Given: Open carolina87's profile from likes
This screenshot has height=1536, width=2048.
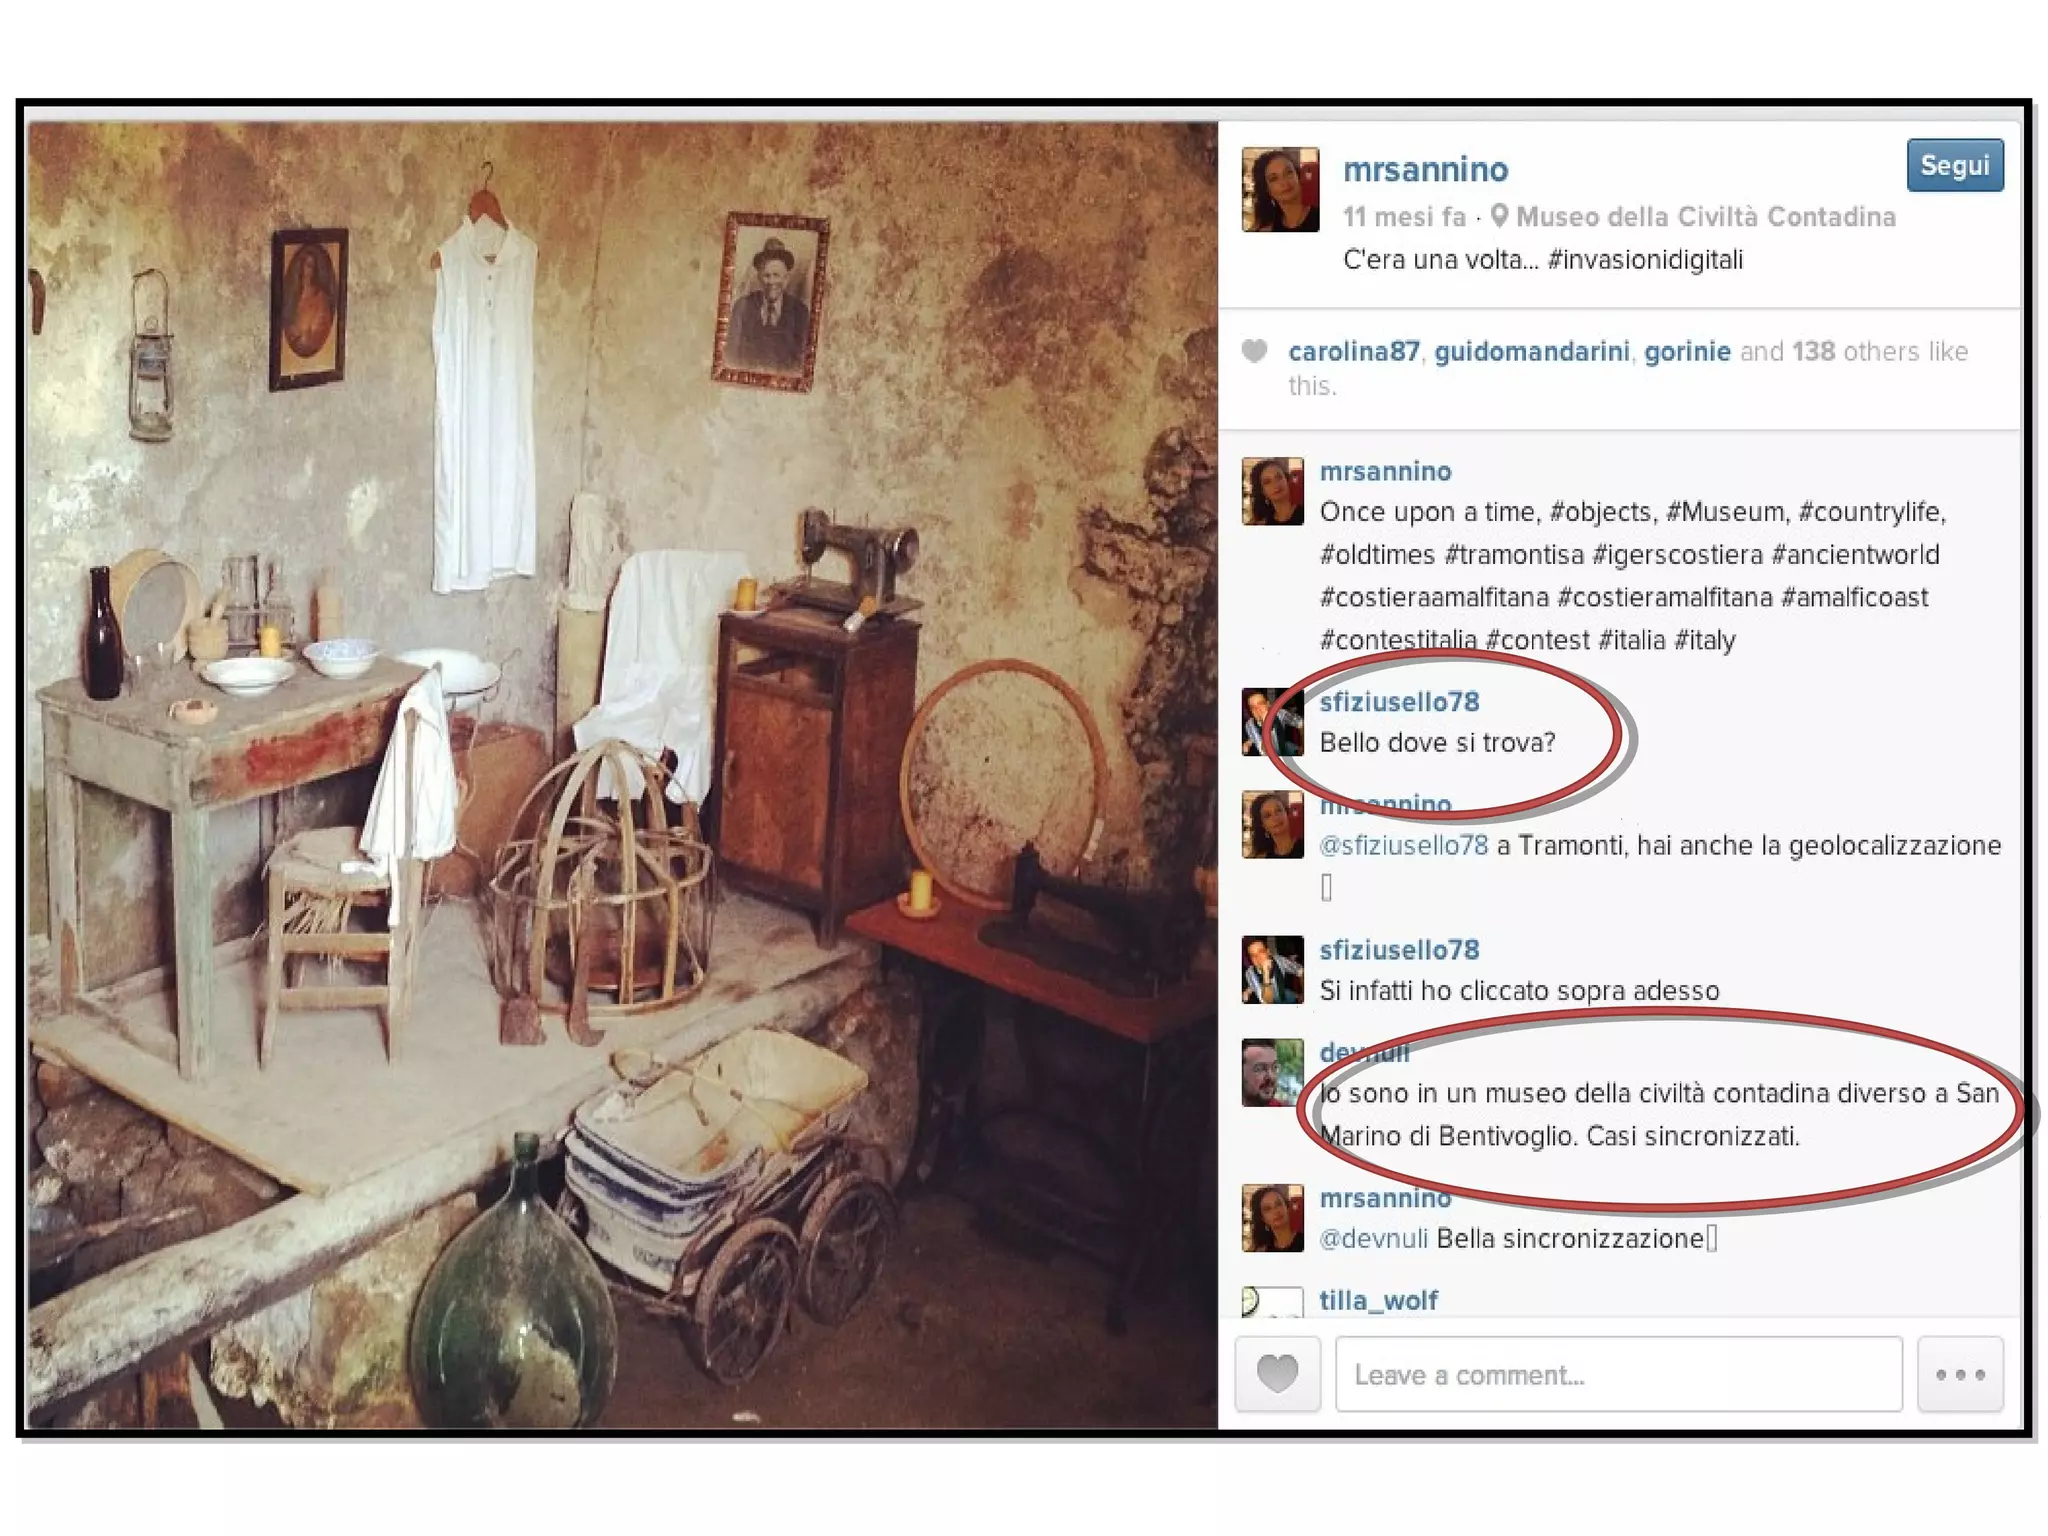Looking at the screenshot, I should click(x=1353, y=351).
